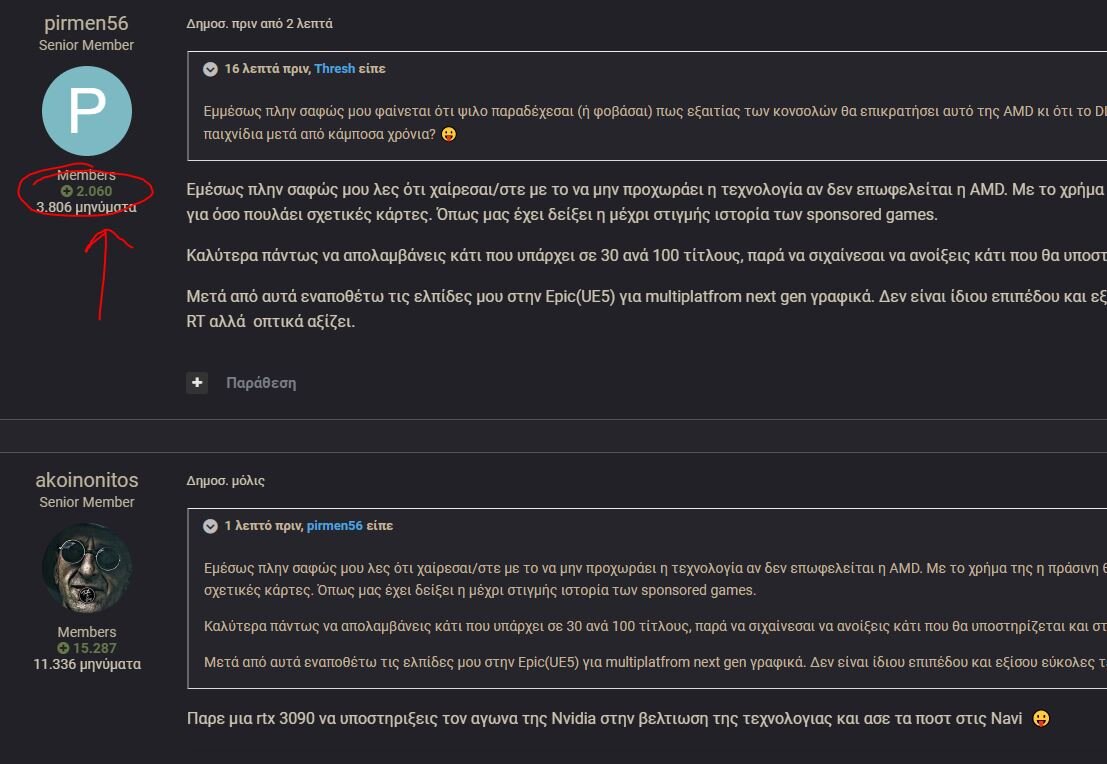Open the 'Δημοσ. μόλις' post timestamp
This screenshot has height=764, width=1107.
tap(225, 480)
